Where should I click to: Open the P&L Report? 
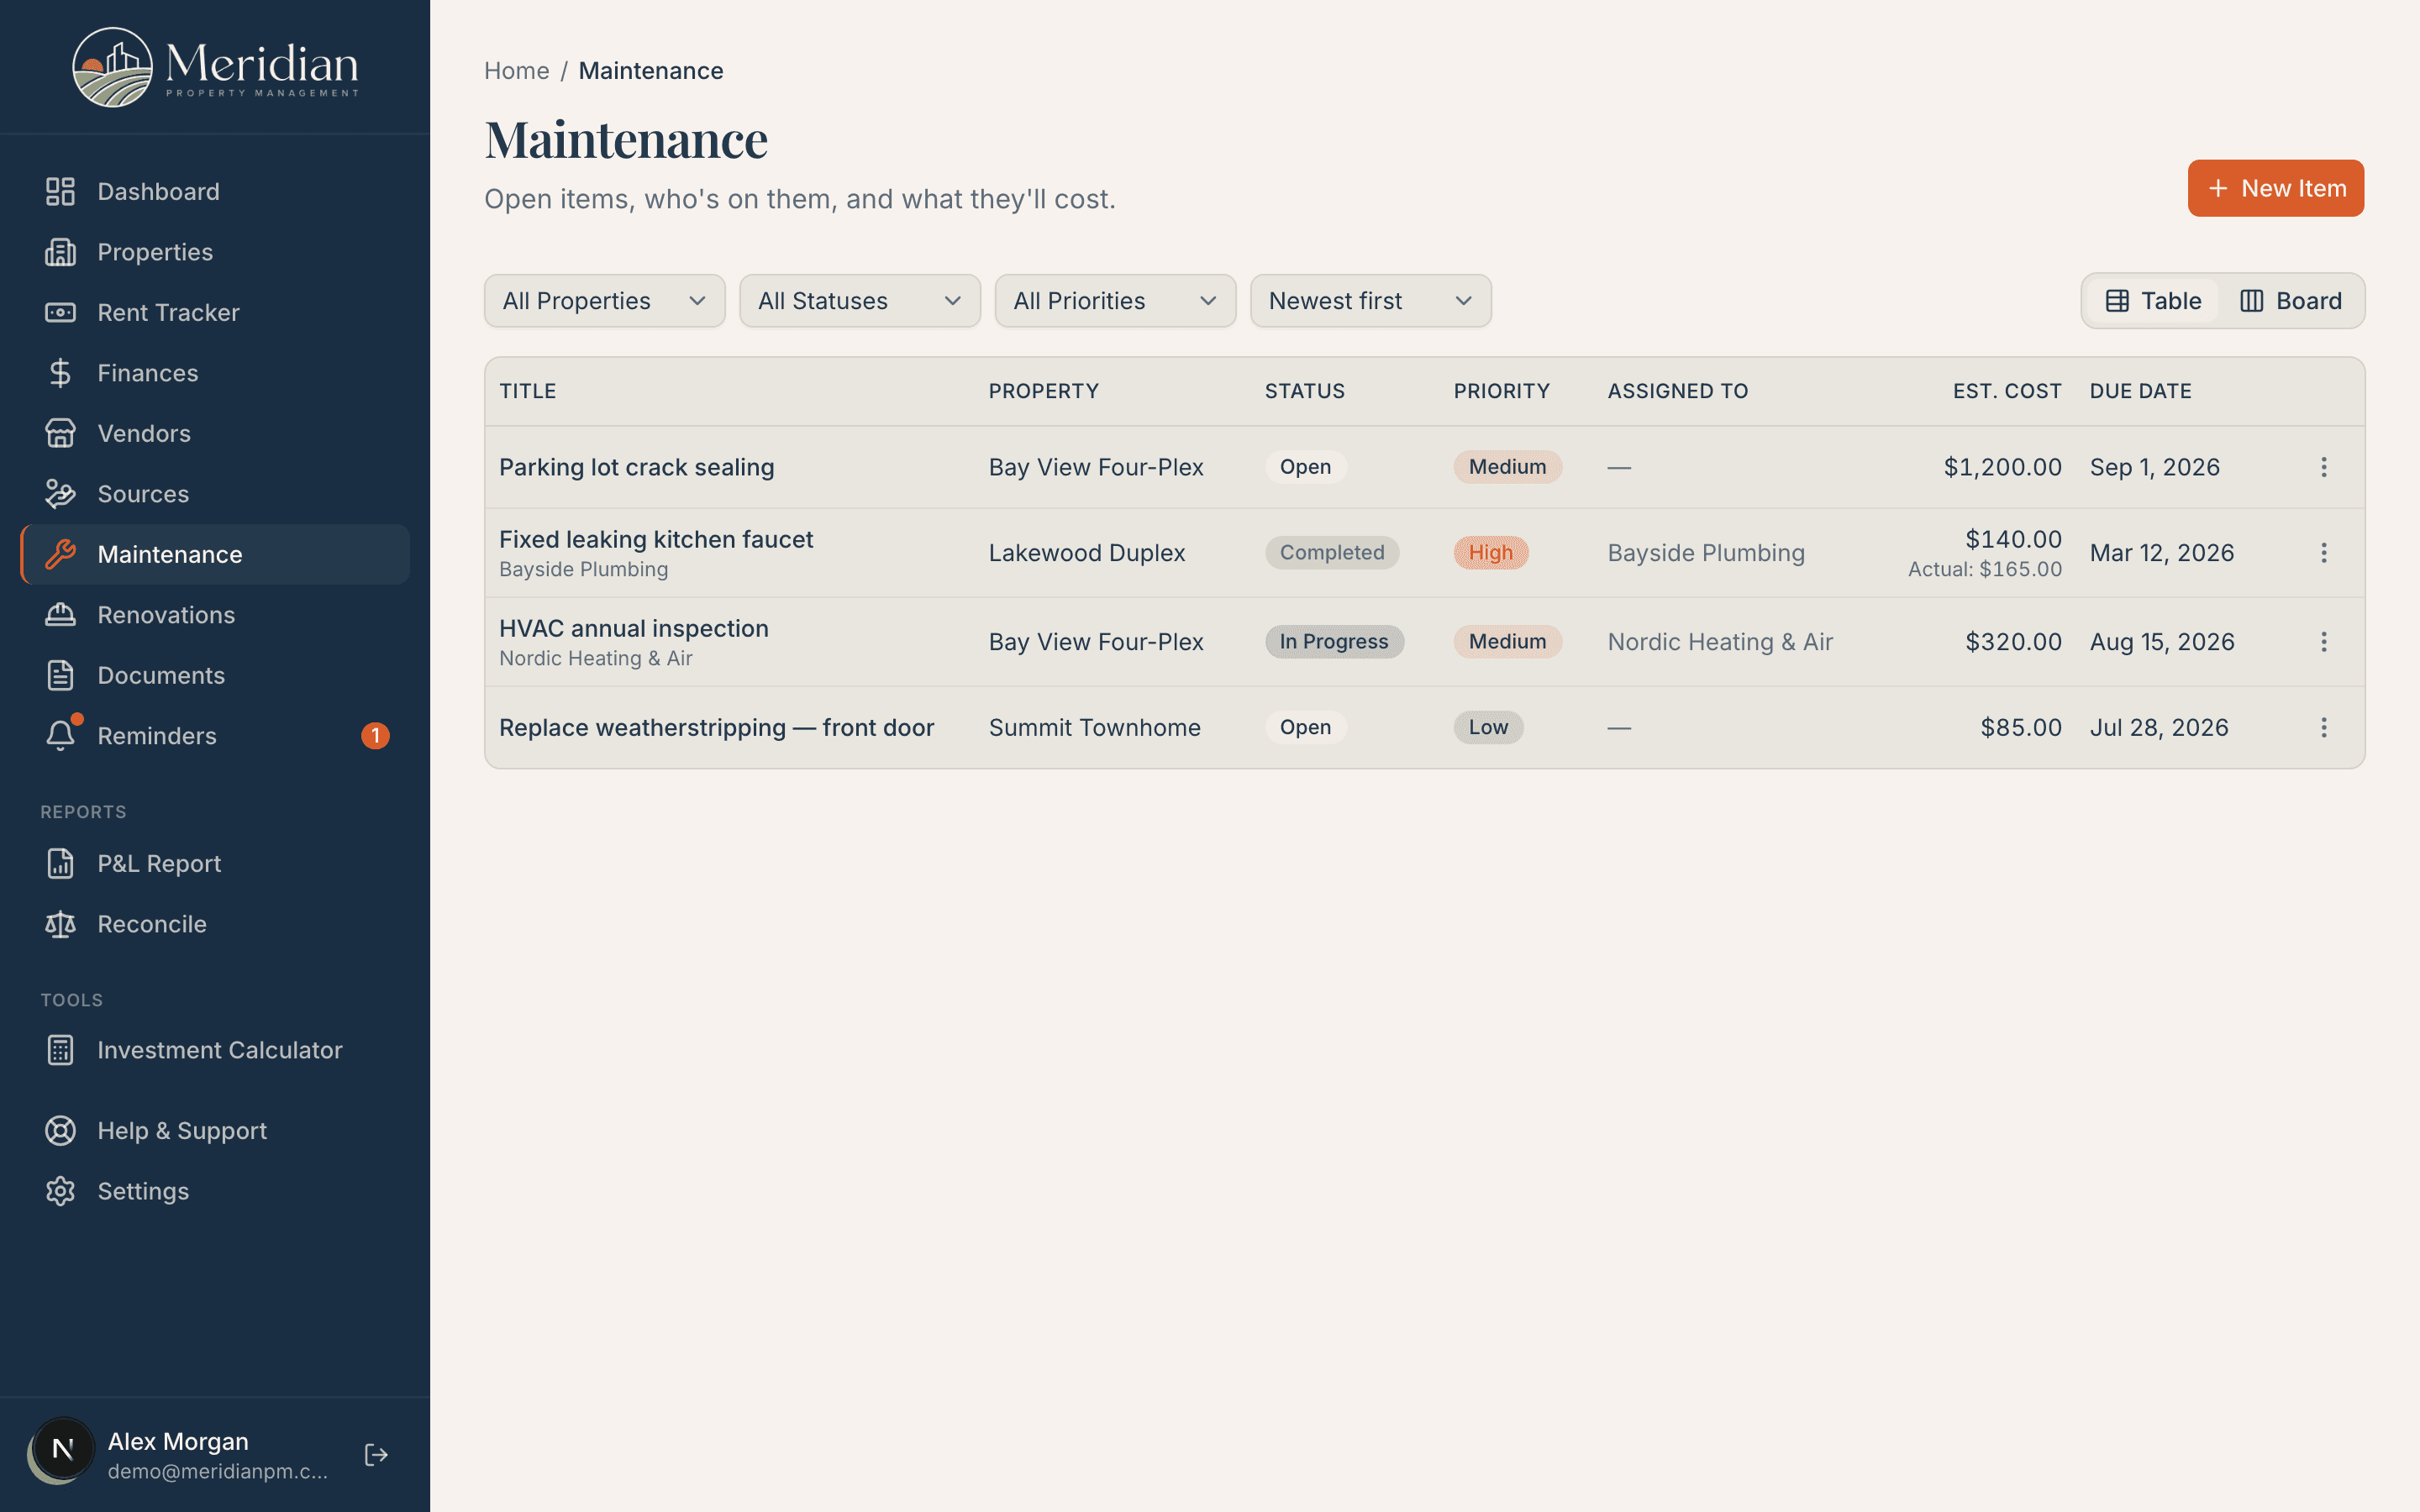pyautogui.click(x=215, y=863)
